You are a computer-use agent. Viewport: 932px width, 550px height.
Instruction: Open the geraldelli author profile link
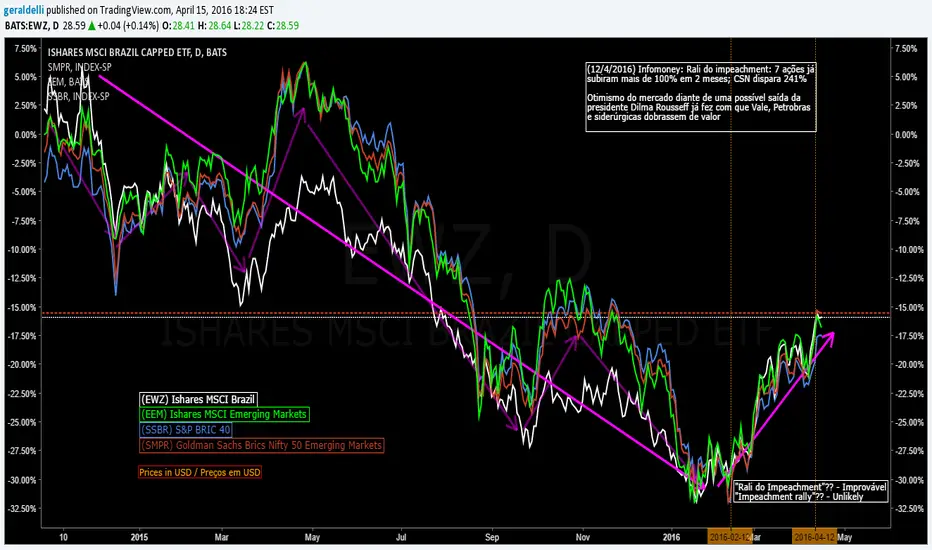(x=24, y=10)
